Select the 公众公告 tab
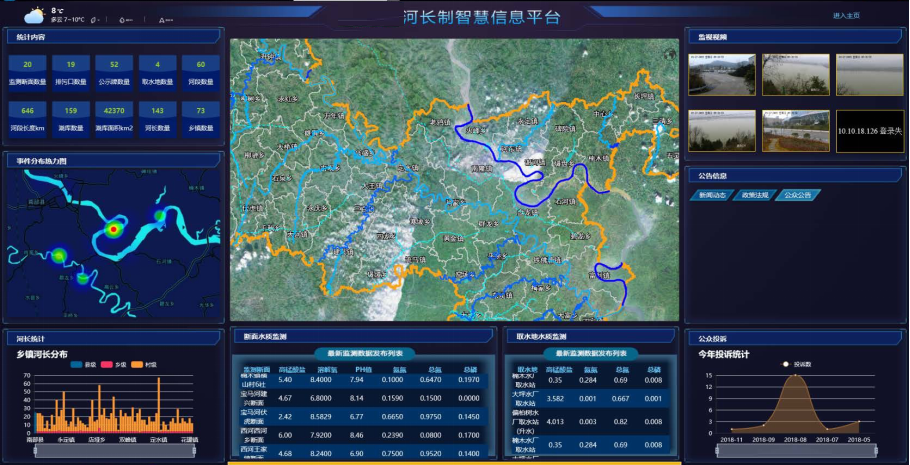This screenshot has width=910, height=465. click(798, 195)
